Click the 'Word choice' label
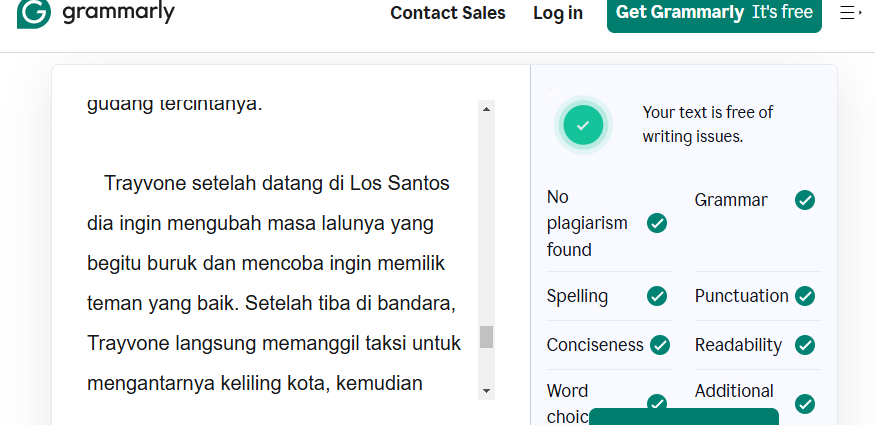The image size is (875, 425). pos(568,404)
